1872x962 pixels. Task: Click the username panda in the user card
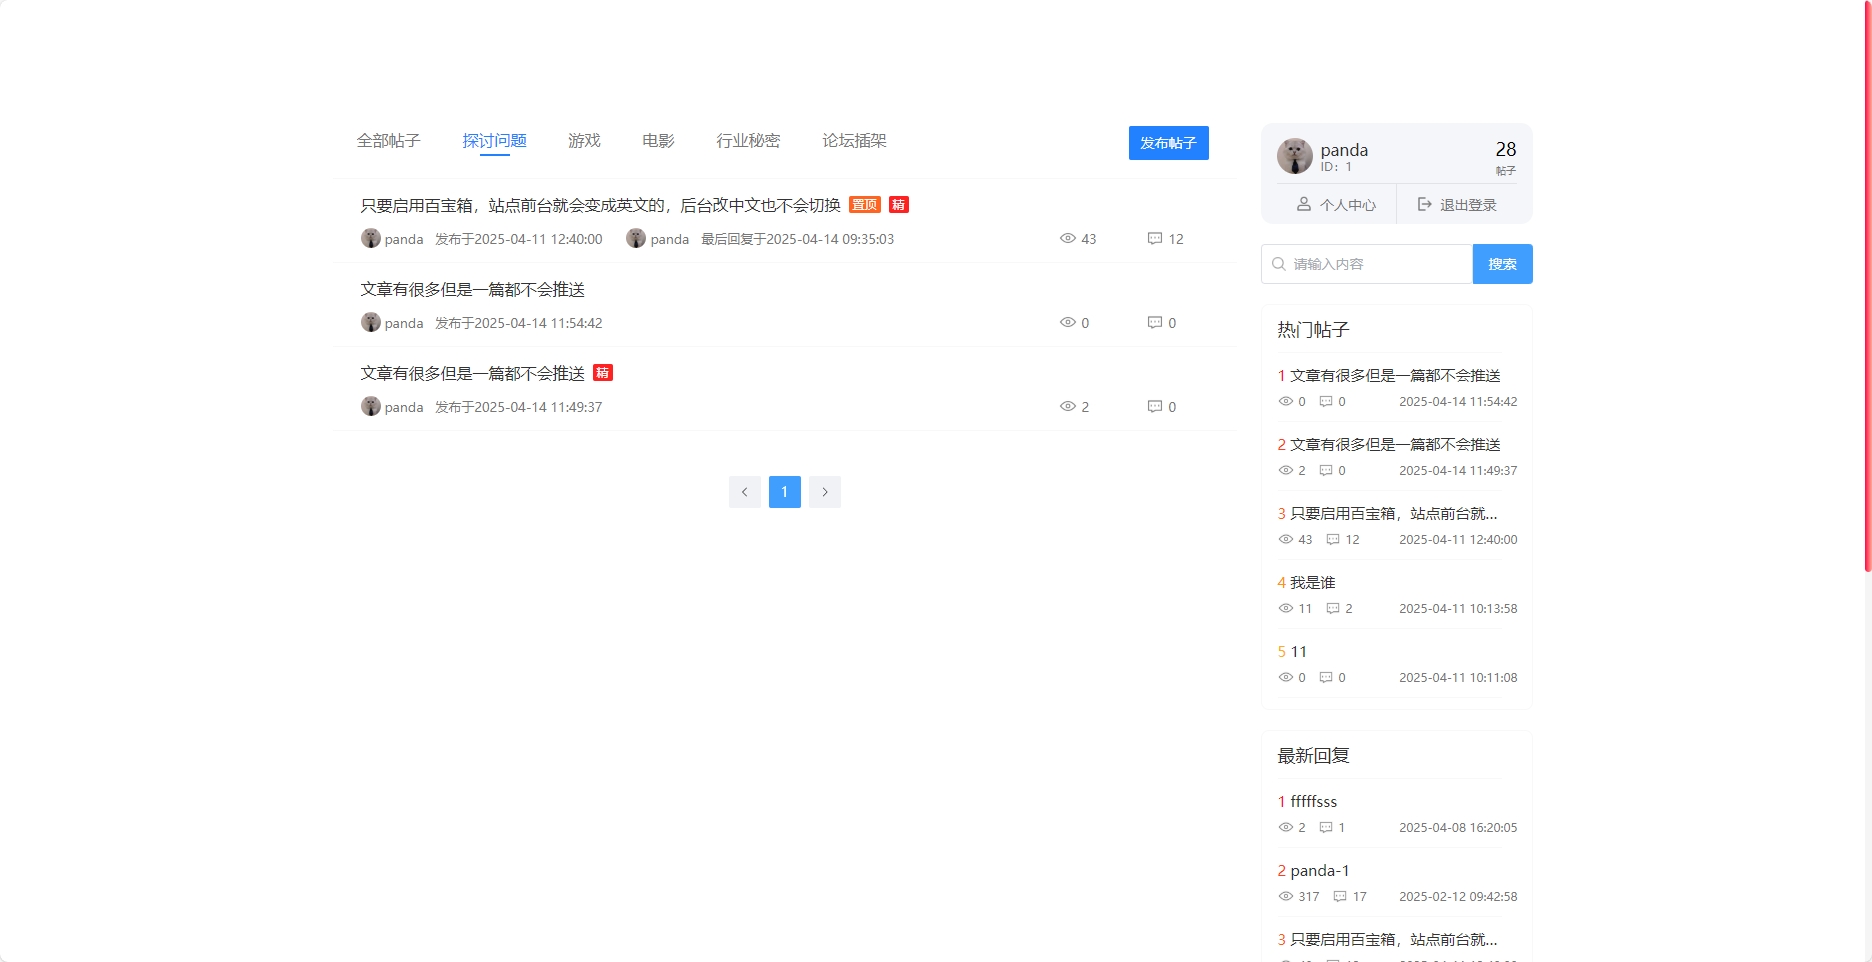[1344, 150]
